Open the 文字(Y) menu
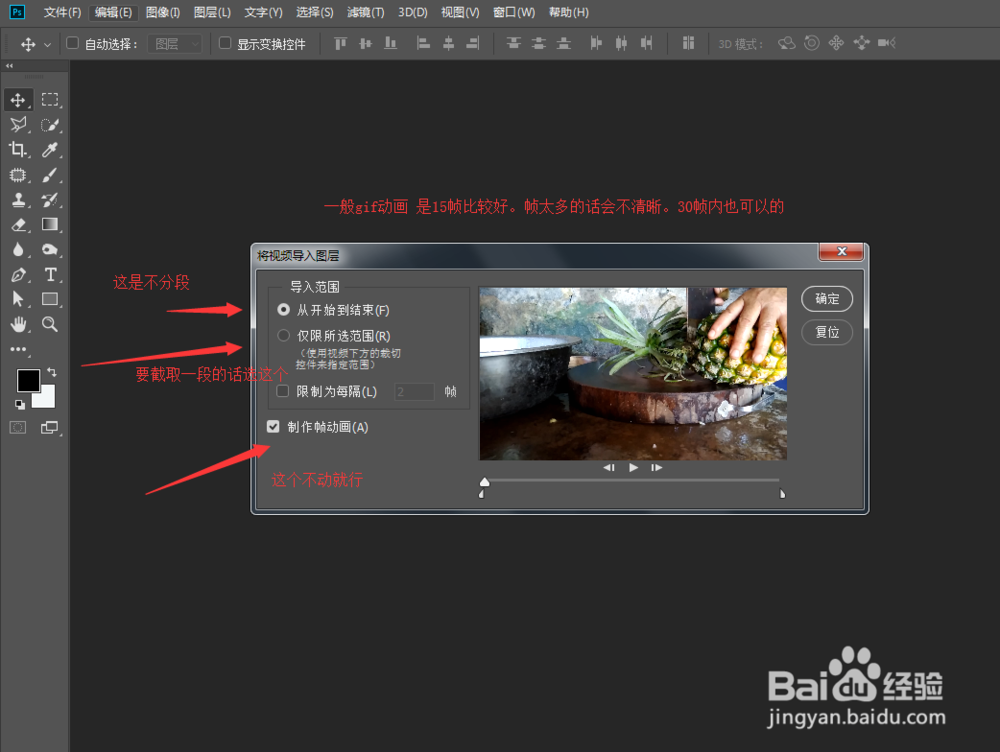 263,12
